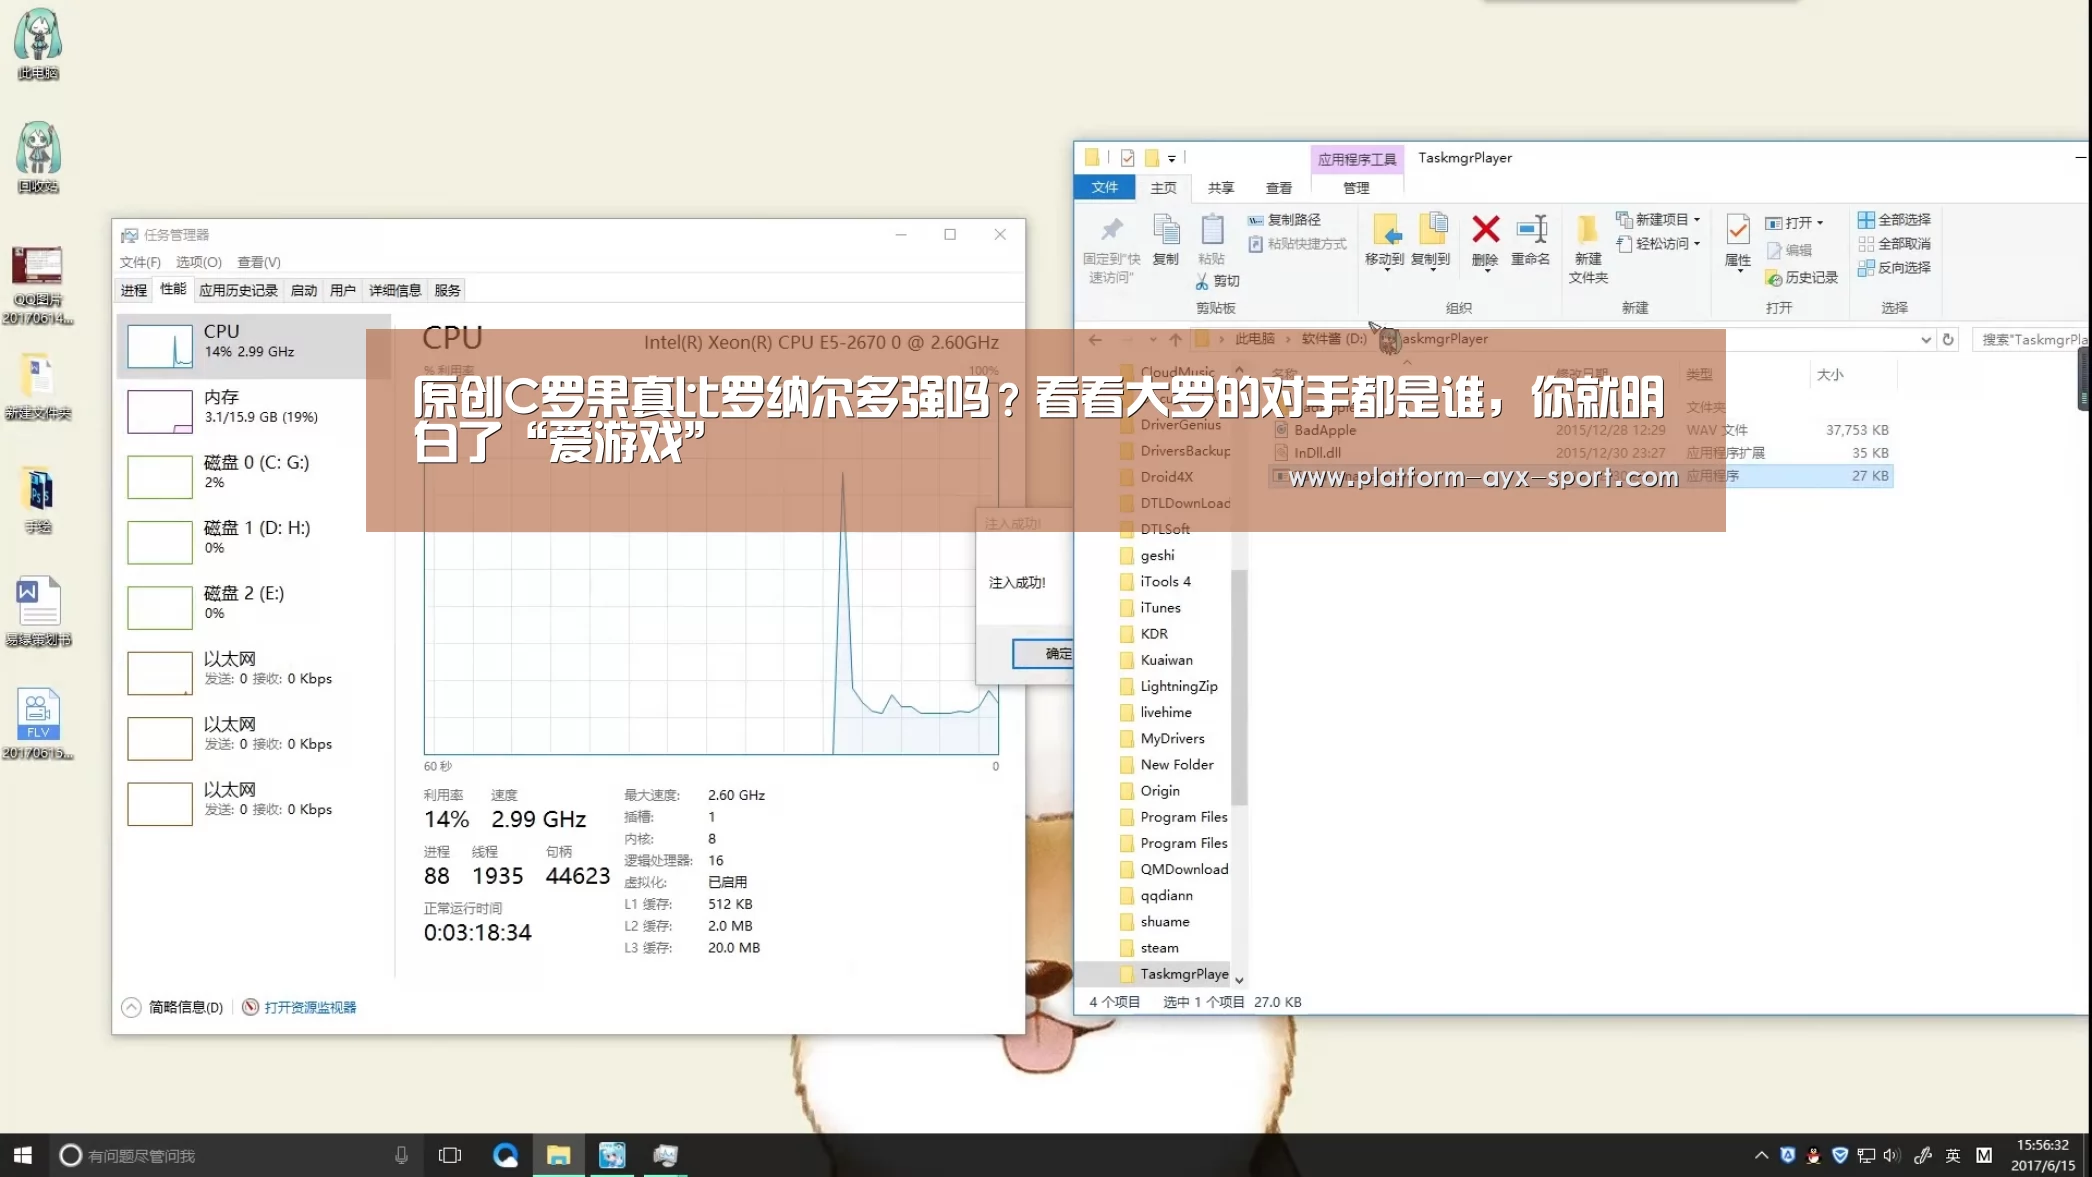The image size is (2092, 1177).
Task: Open the Windows Start menu
Action: (x=22, y=1155)
